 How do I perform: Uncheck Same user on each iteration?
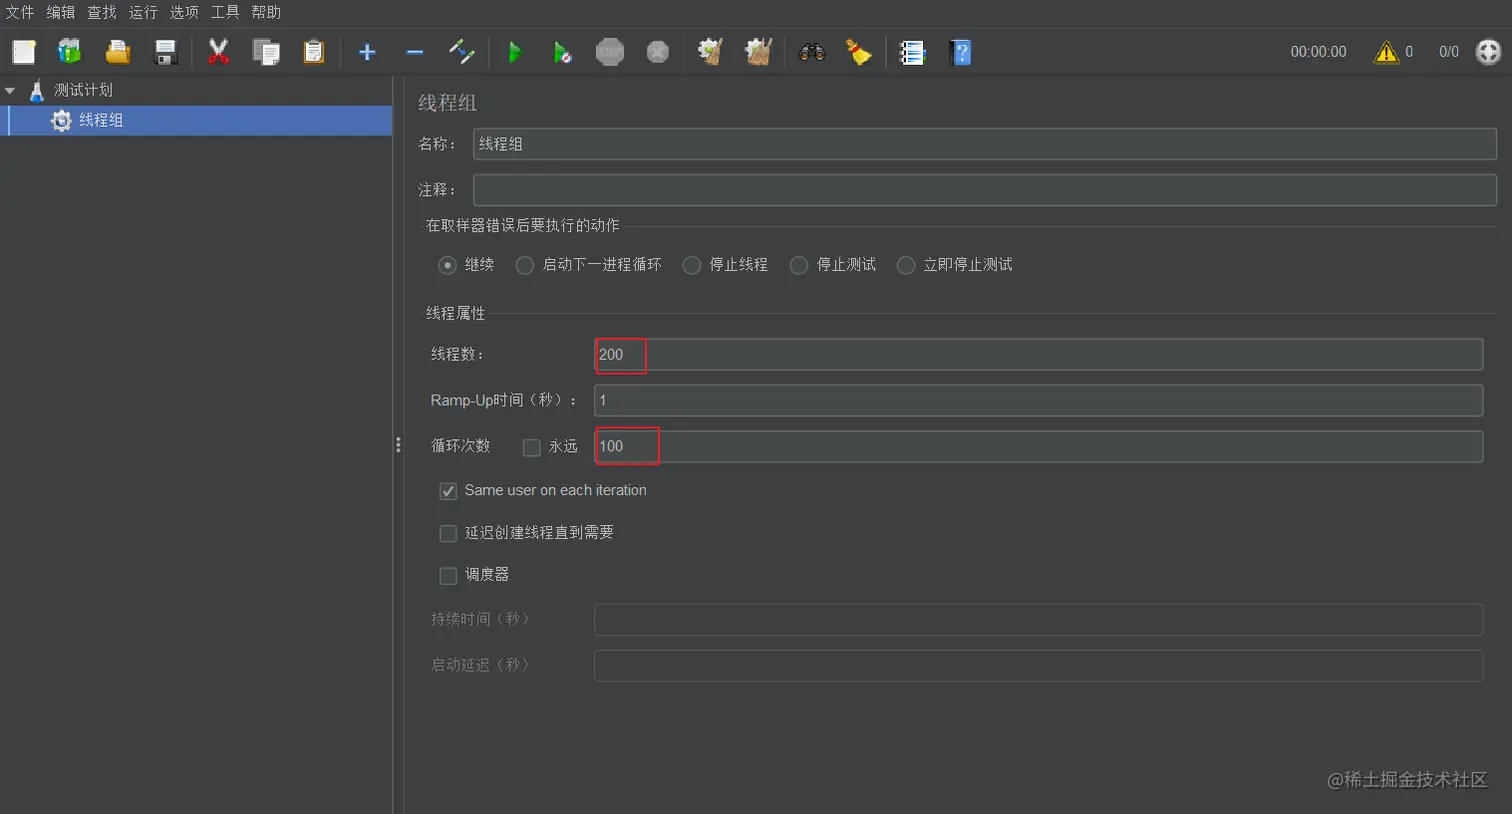click(448, 491)
